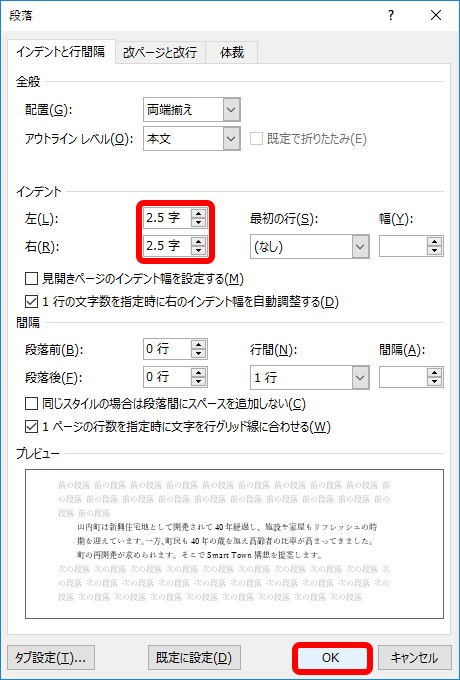Open タブ設定 tab settings button

coord(51,657)
